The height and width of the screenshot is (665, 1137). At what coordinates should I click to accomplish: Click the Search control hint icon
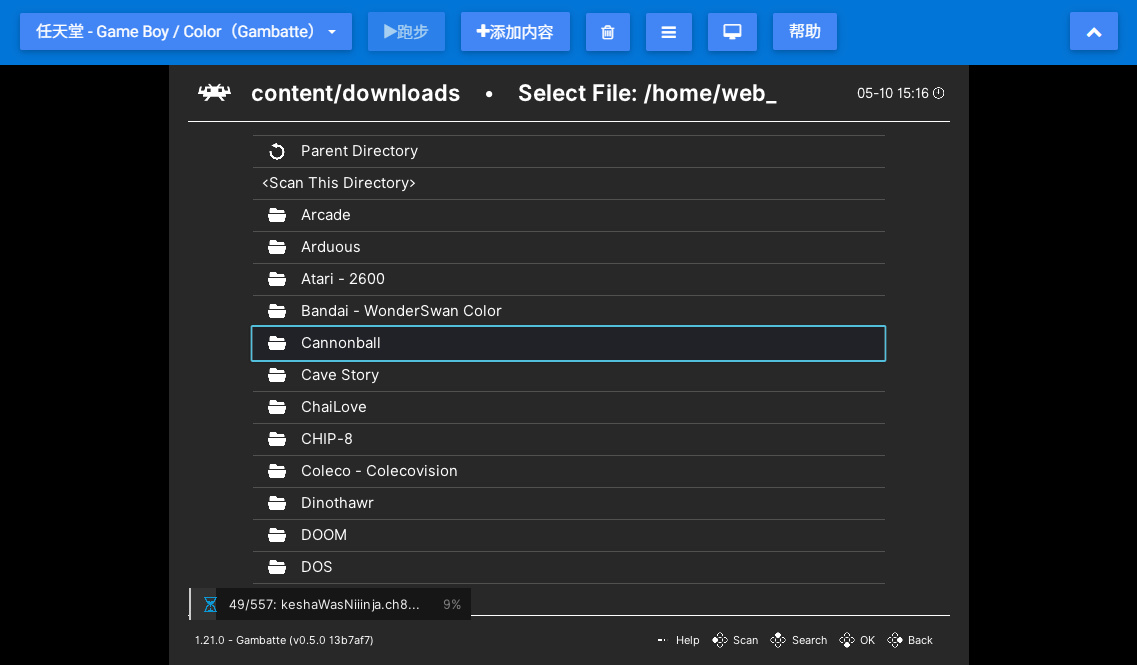[778, 640]
